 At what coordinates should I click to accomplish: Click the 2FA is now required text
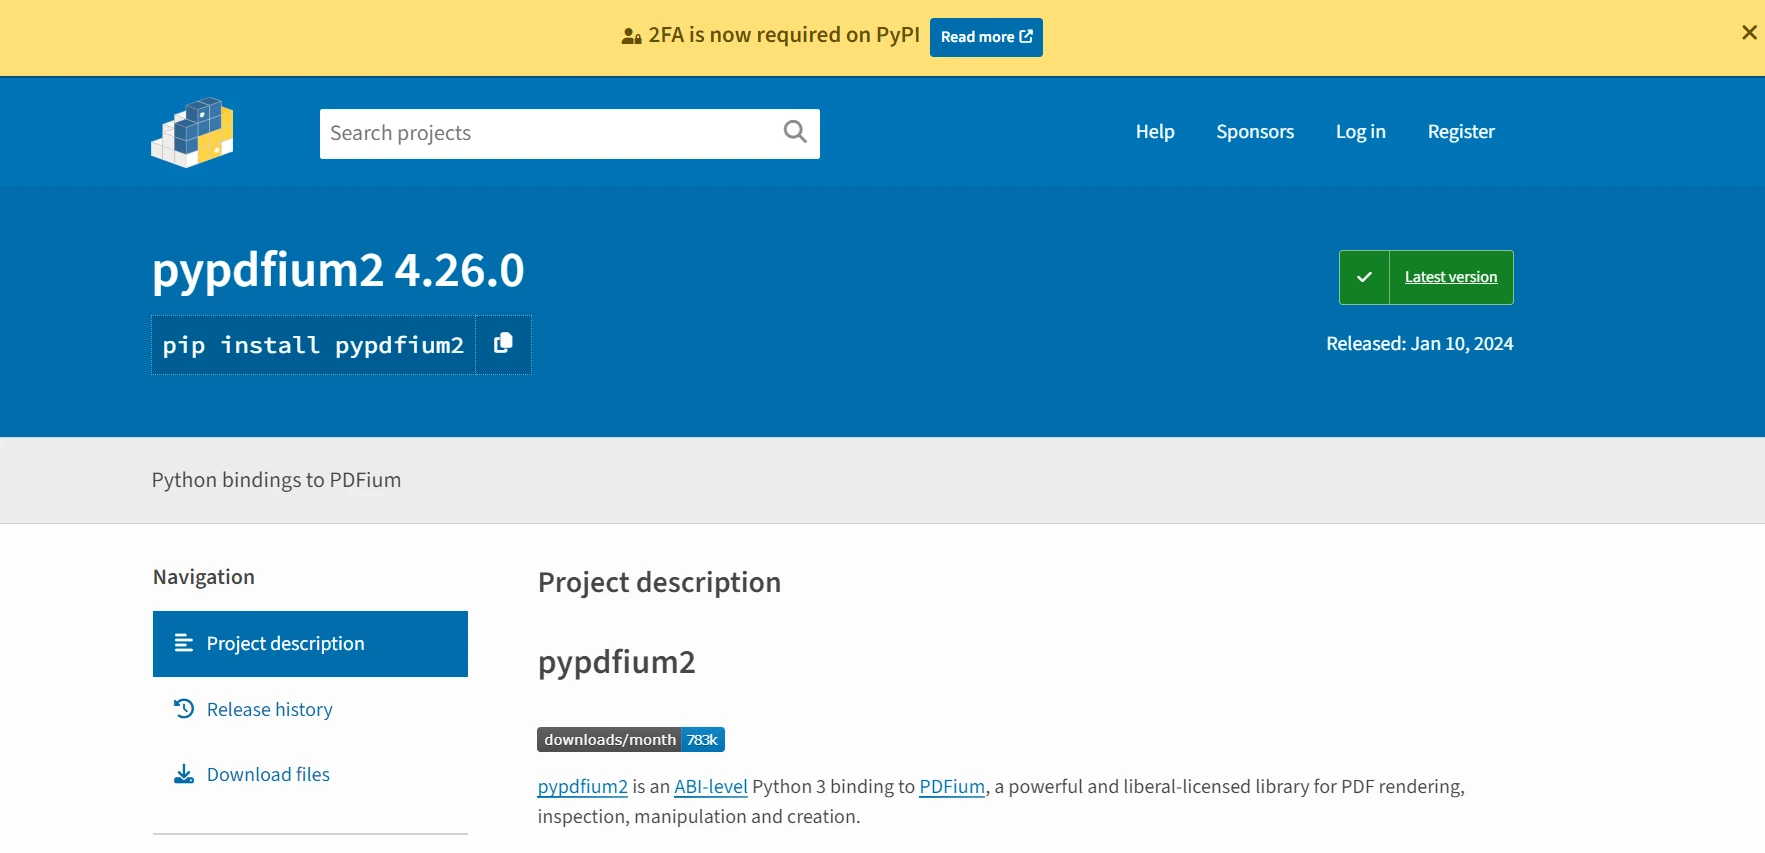point(784,35)
